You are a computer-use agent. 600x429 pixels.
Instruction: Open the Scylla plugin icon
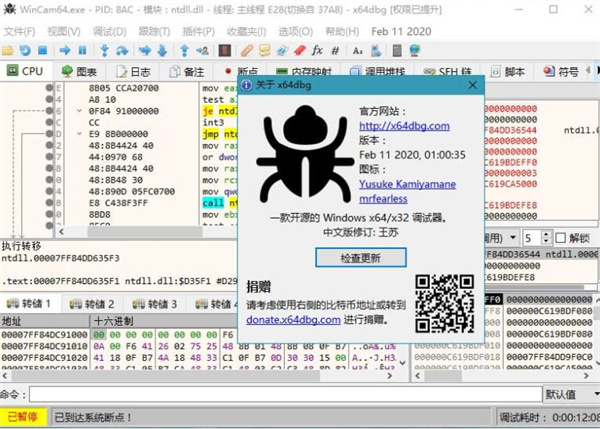pyautogui.click(x=225, y=51)
